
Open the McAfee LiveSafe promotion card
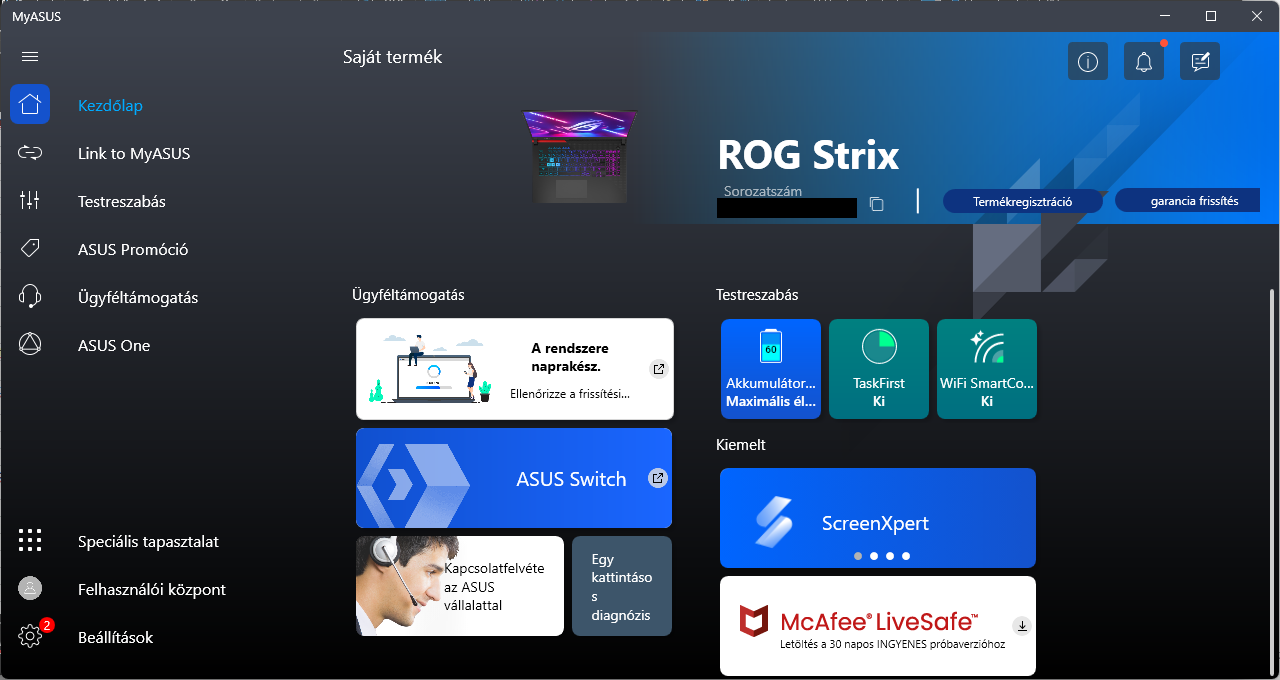(x=878, y=626)
